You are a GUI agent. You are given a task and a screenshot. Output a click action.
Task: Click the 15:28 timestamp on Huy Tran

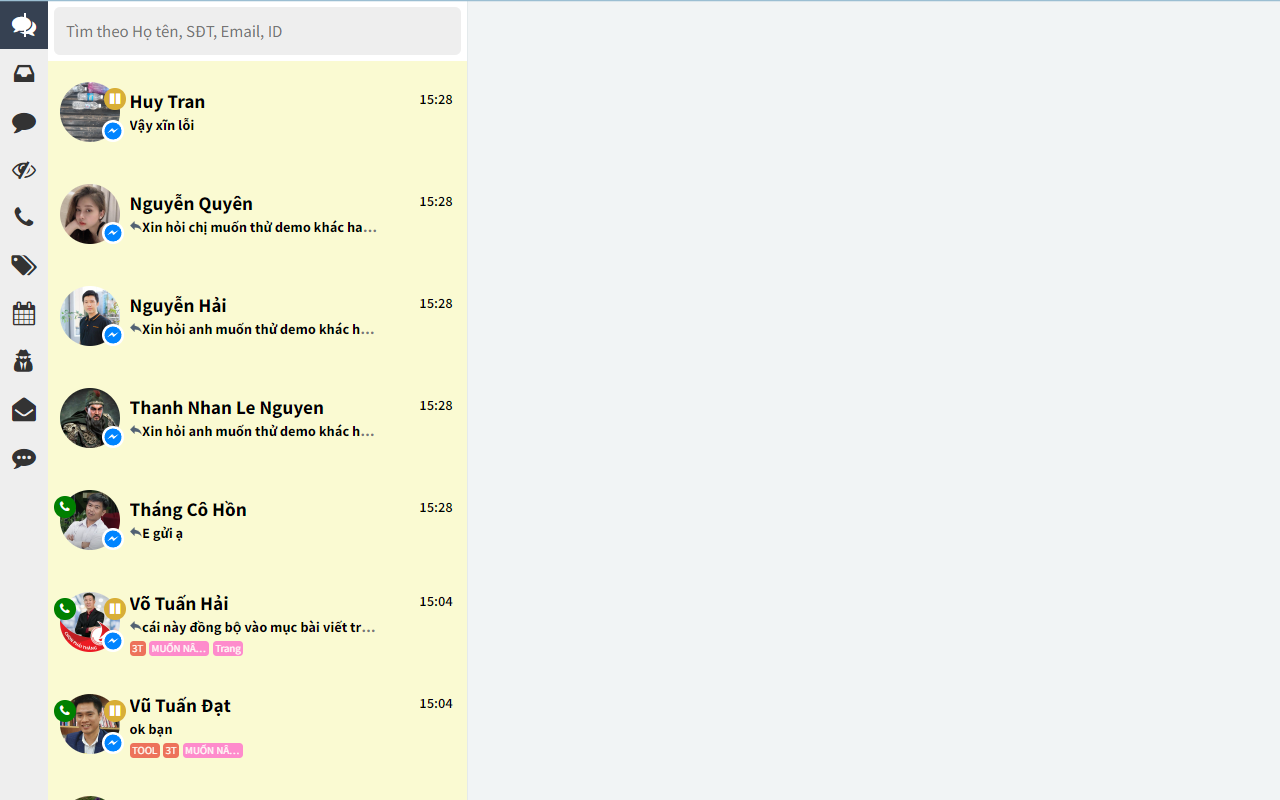pyautogui.click(x=436, y=99)
